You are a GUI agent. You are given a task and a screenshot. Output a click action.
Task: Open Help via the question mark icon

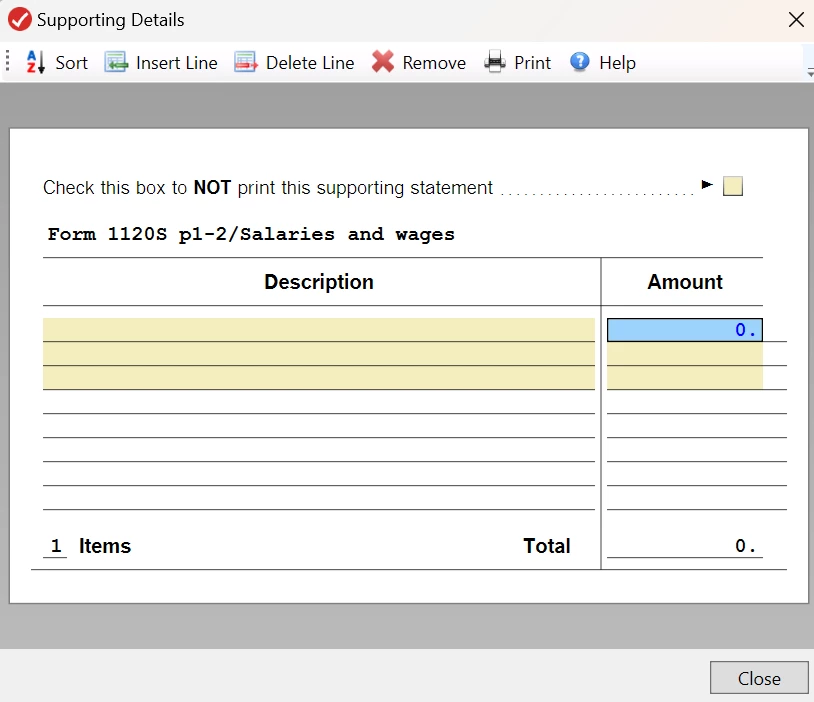[x=580, y=62]
